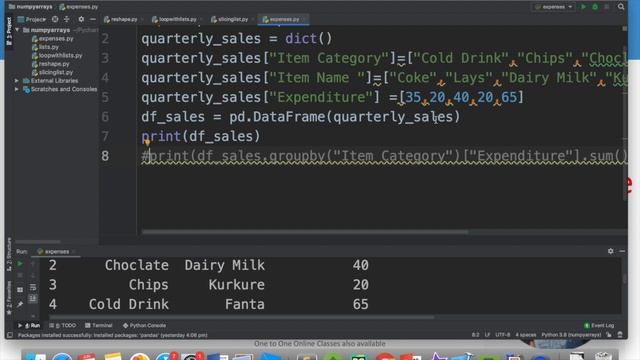Open the Run bottom tool tab
Viewport: 640px width, 360px height.
[29, 325]
